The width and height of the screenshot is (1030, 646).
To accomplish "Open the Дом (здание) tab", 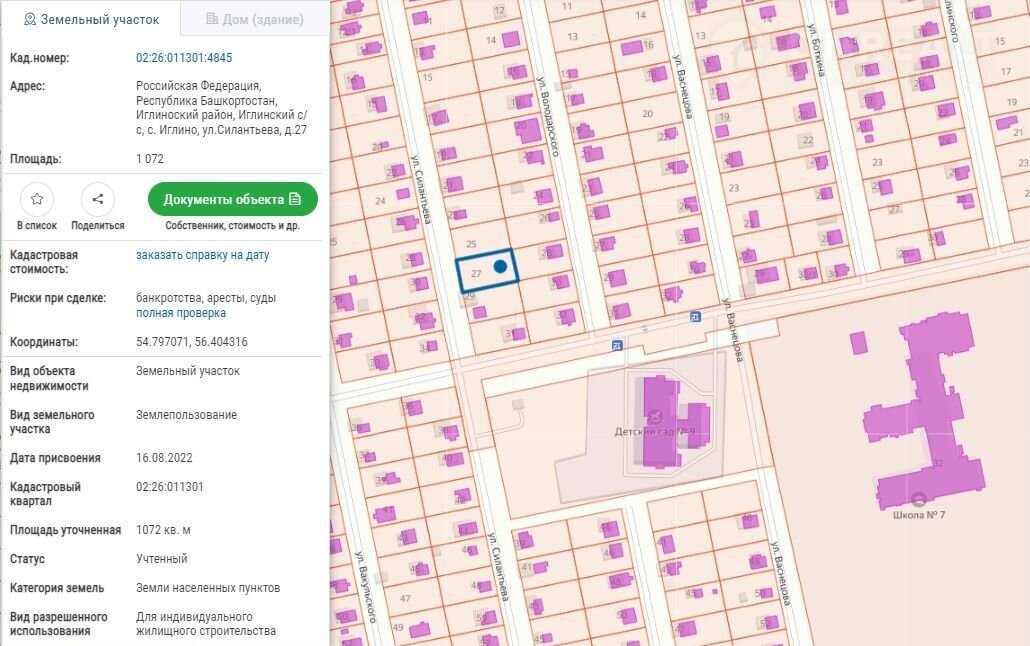I will [254, 19].
